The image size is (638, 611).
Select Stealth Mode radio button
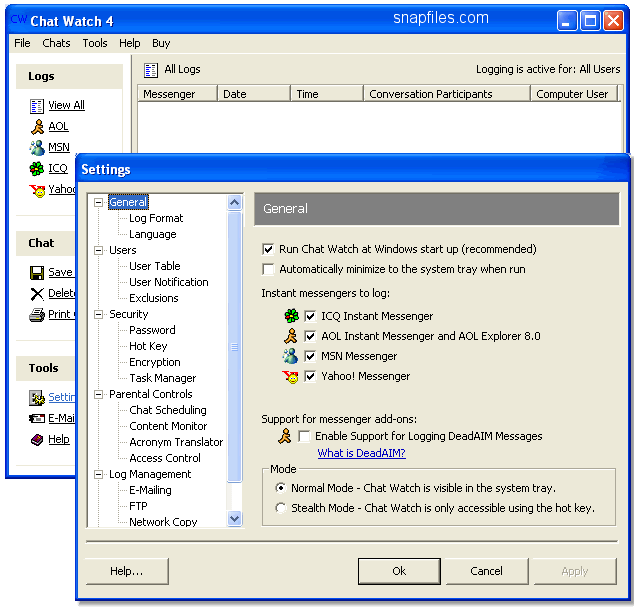click(x=281, y=508)
